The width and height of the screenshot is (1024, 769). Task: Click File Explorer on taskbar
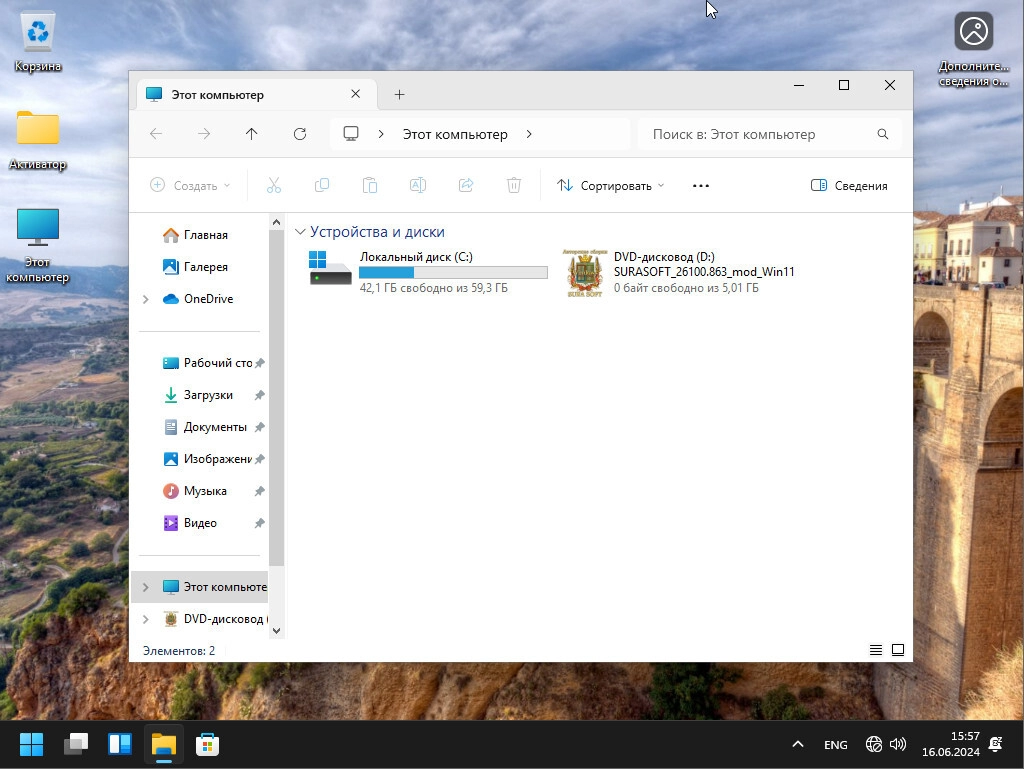[x=163, y=744]
